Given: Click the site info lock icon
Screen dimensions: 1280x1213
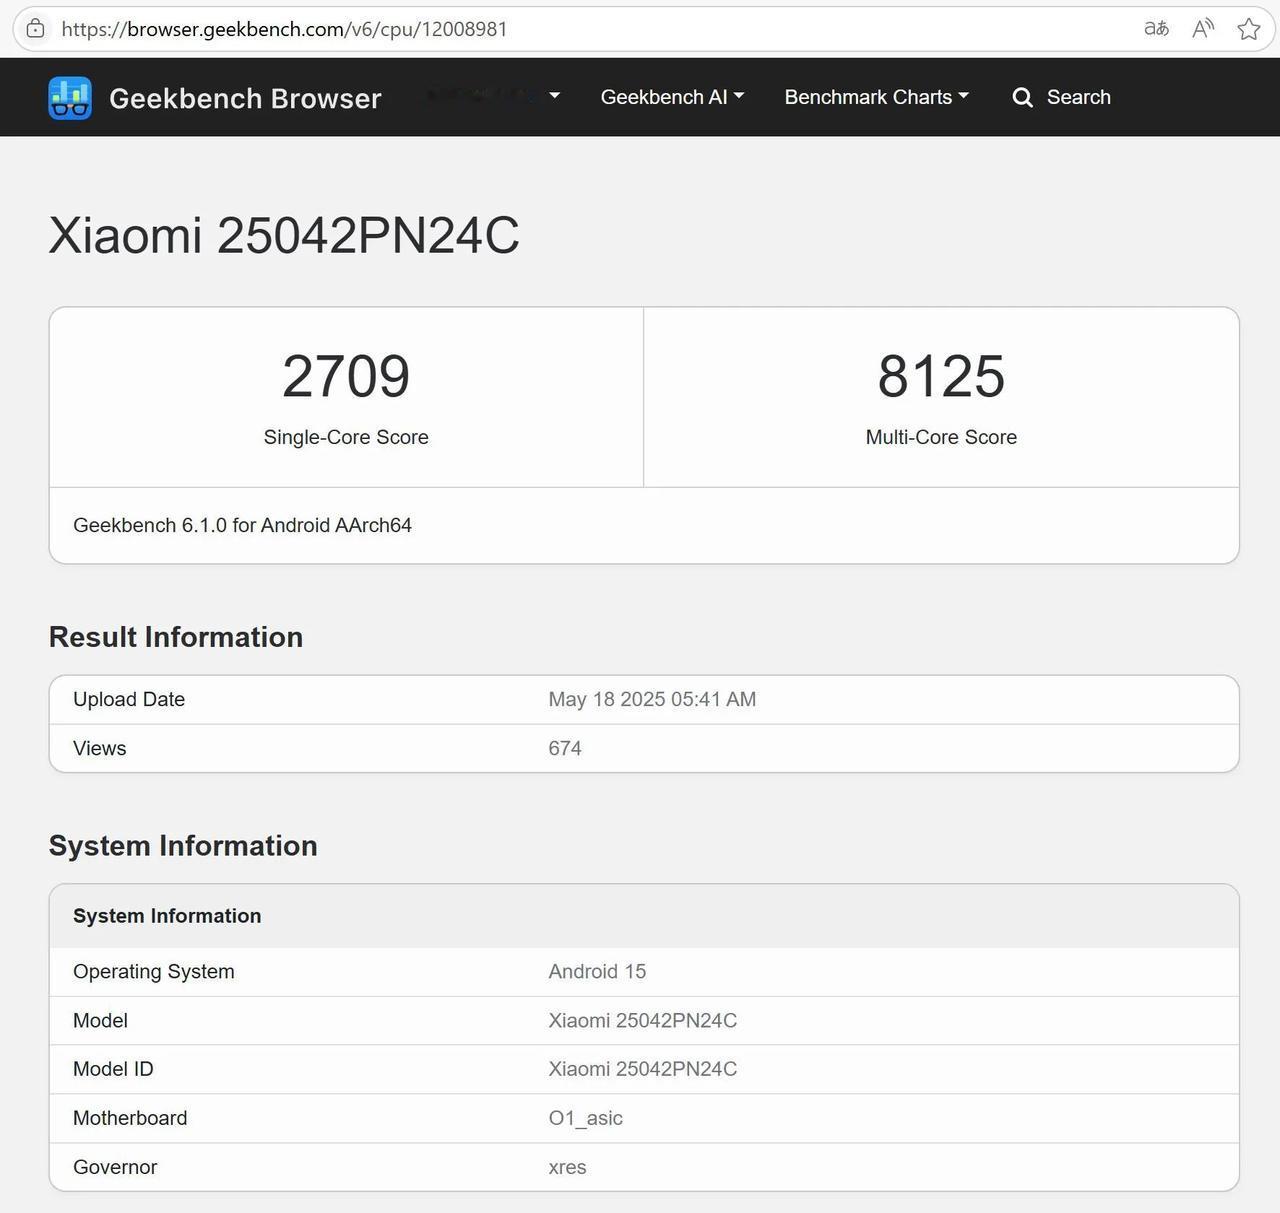Looking at the screenshot, I should [x=35, y=29].
